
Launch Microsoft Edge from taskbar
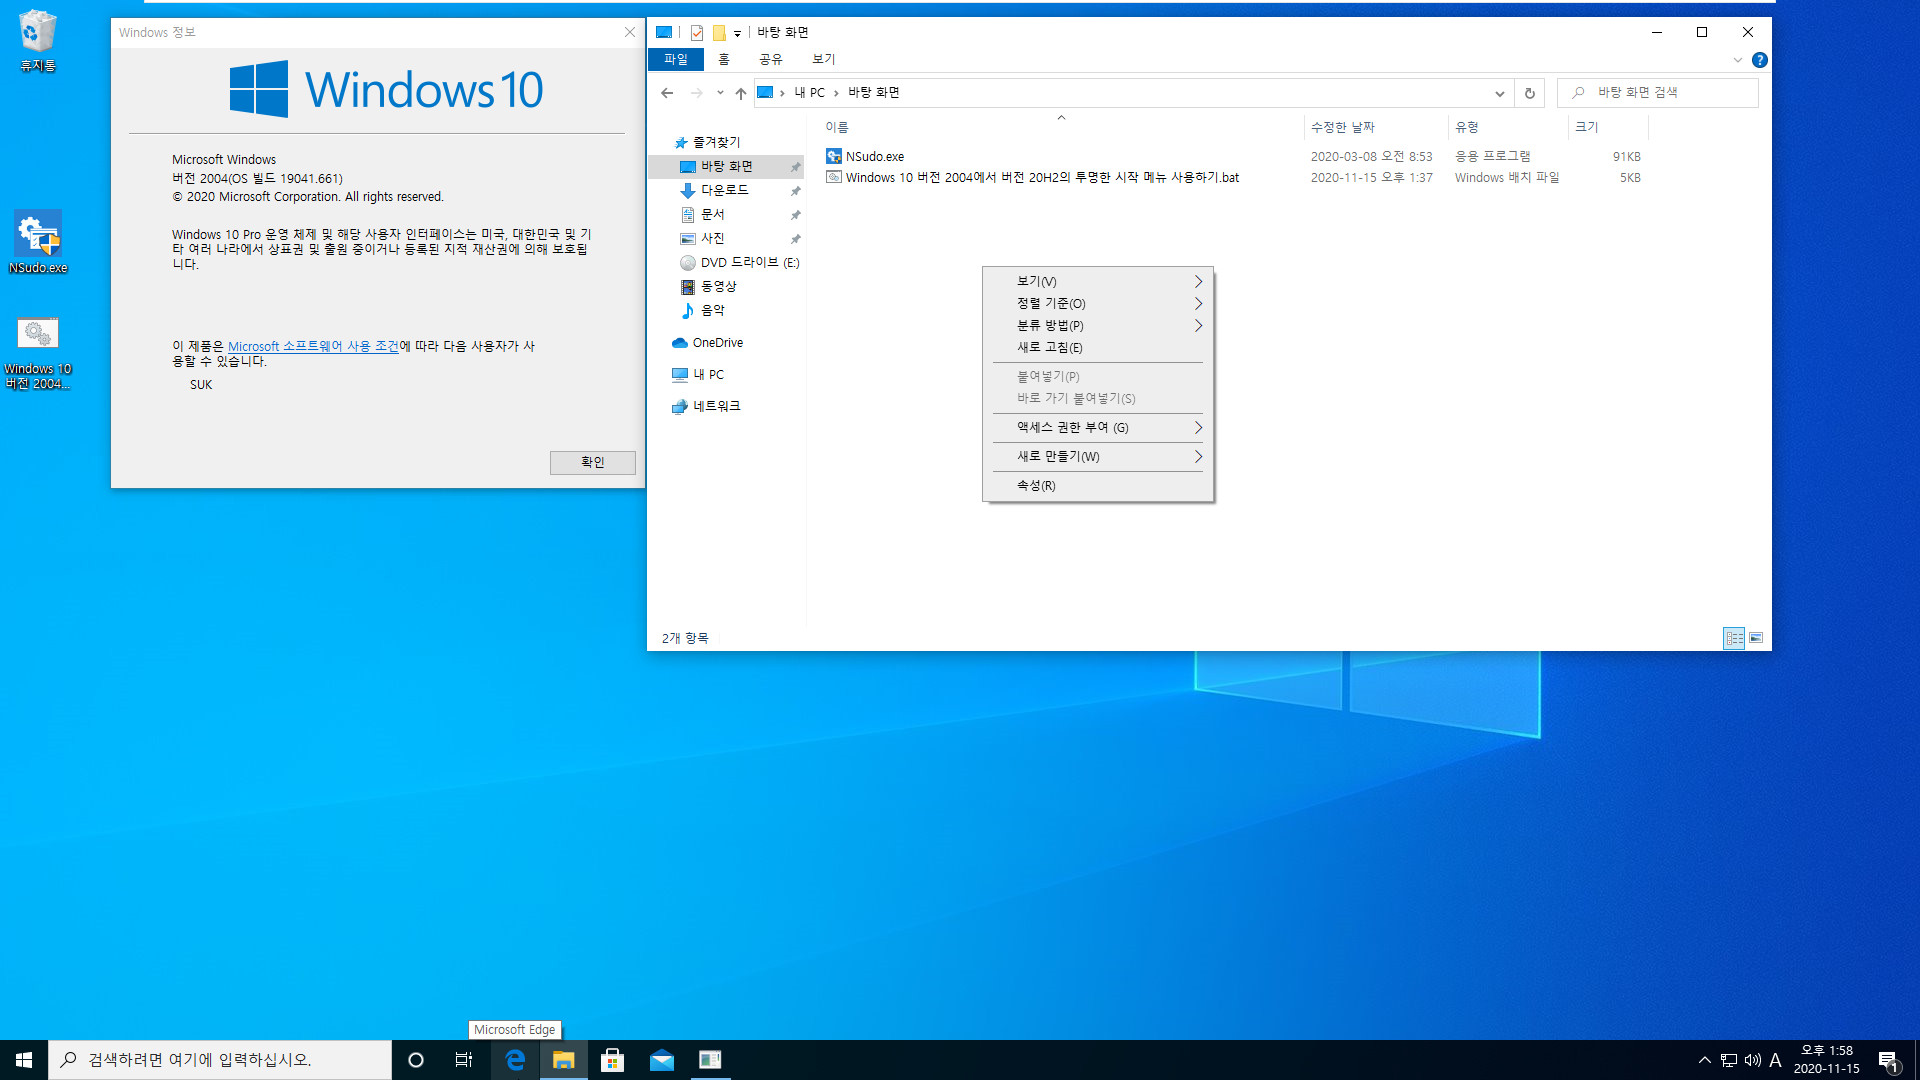pyautogui.click(x=515, y=1060)
